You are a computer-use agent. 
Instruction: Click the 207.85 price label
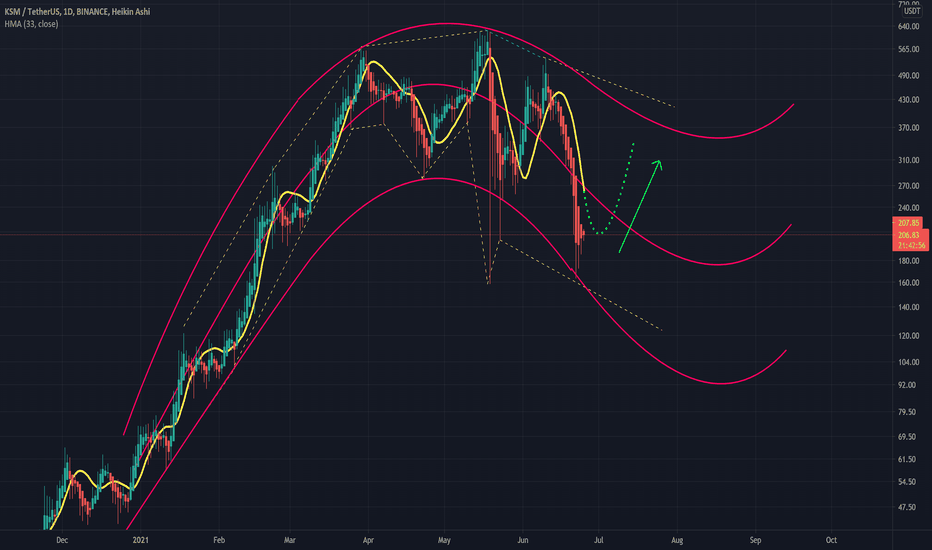pos(909,223)
